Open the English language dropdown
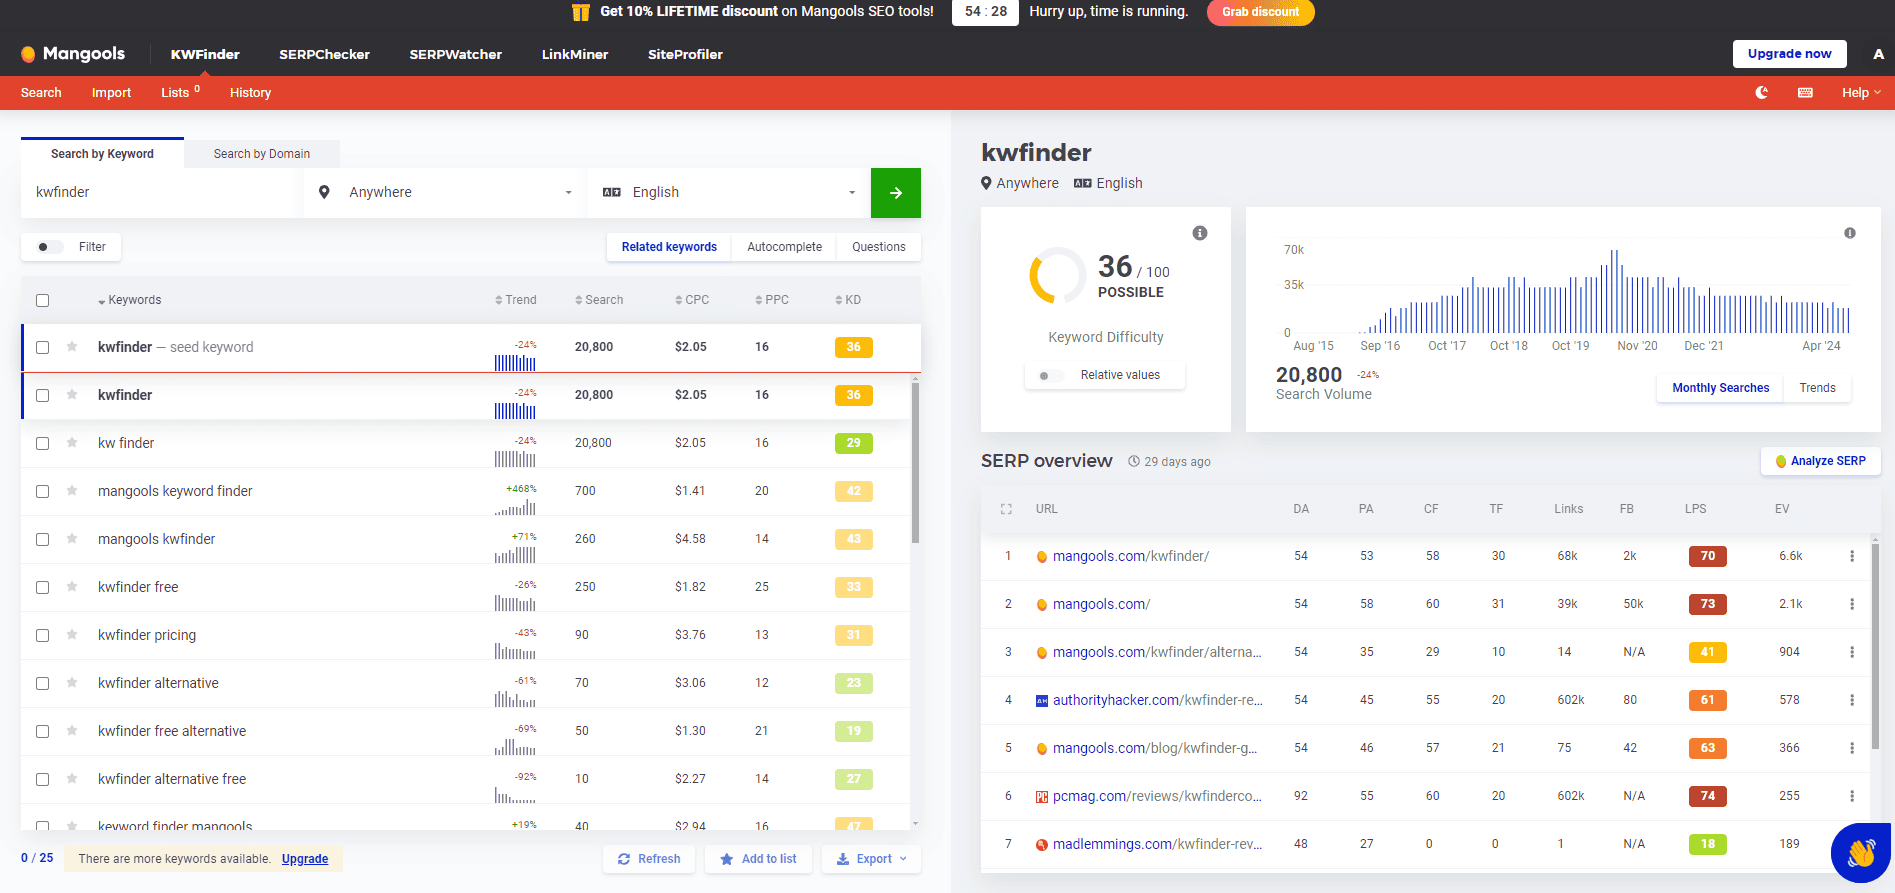This screenshot has height=893, width=1895. (729, 192)
